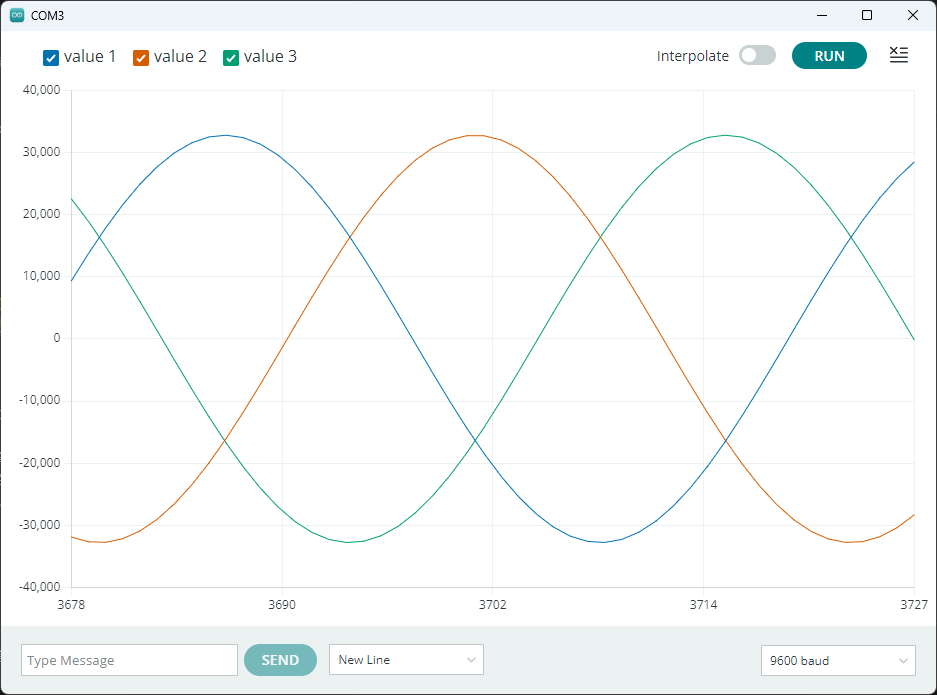Click the value 1 legend label

click(x=90, y=57)
